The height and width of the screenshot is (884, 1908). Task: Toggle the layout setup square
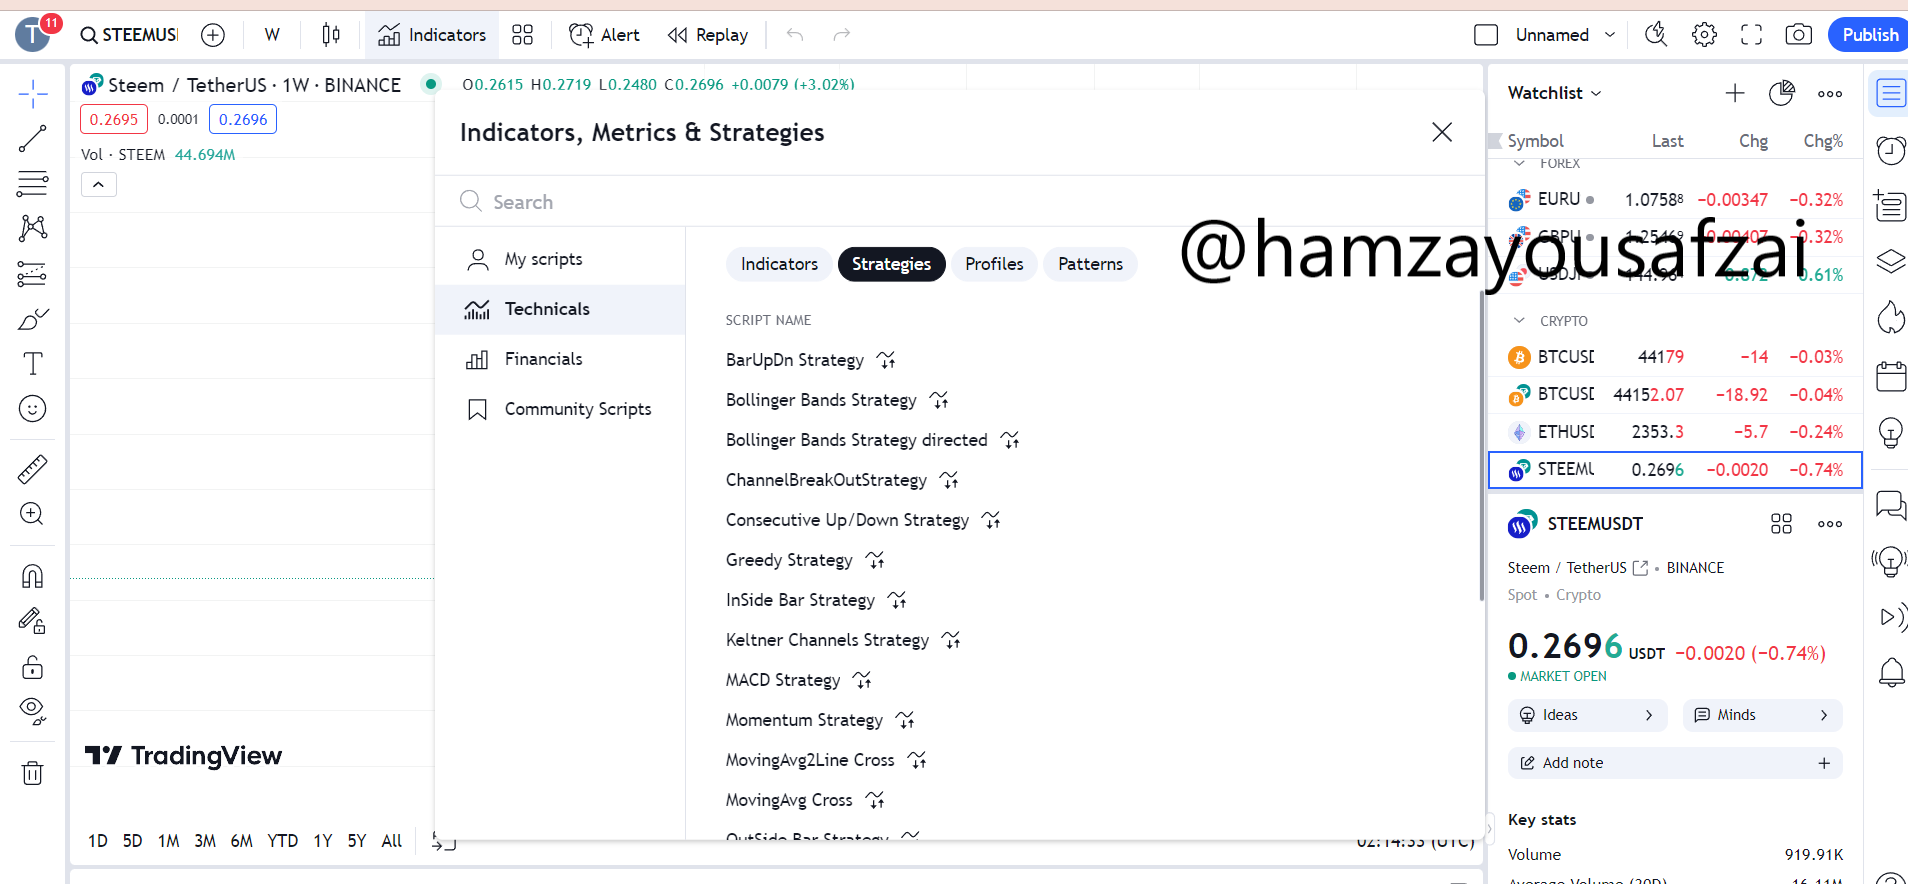[1486, 35]
